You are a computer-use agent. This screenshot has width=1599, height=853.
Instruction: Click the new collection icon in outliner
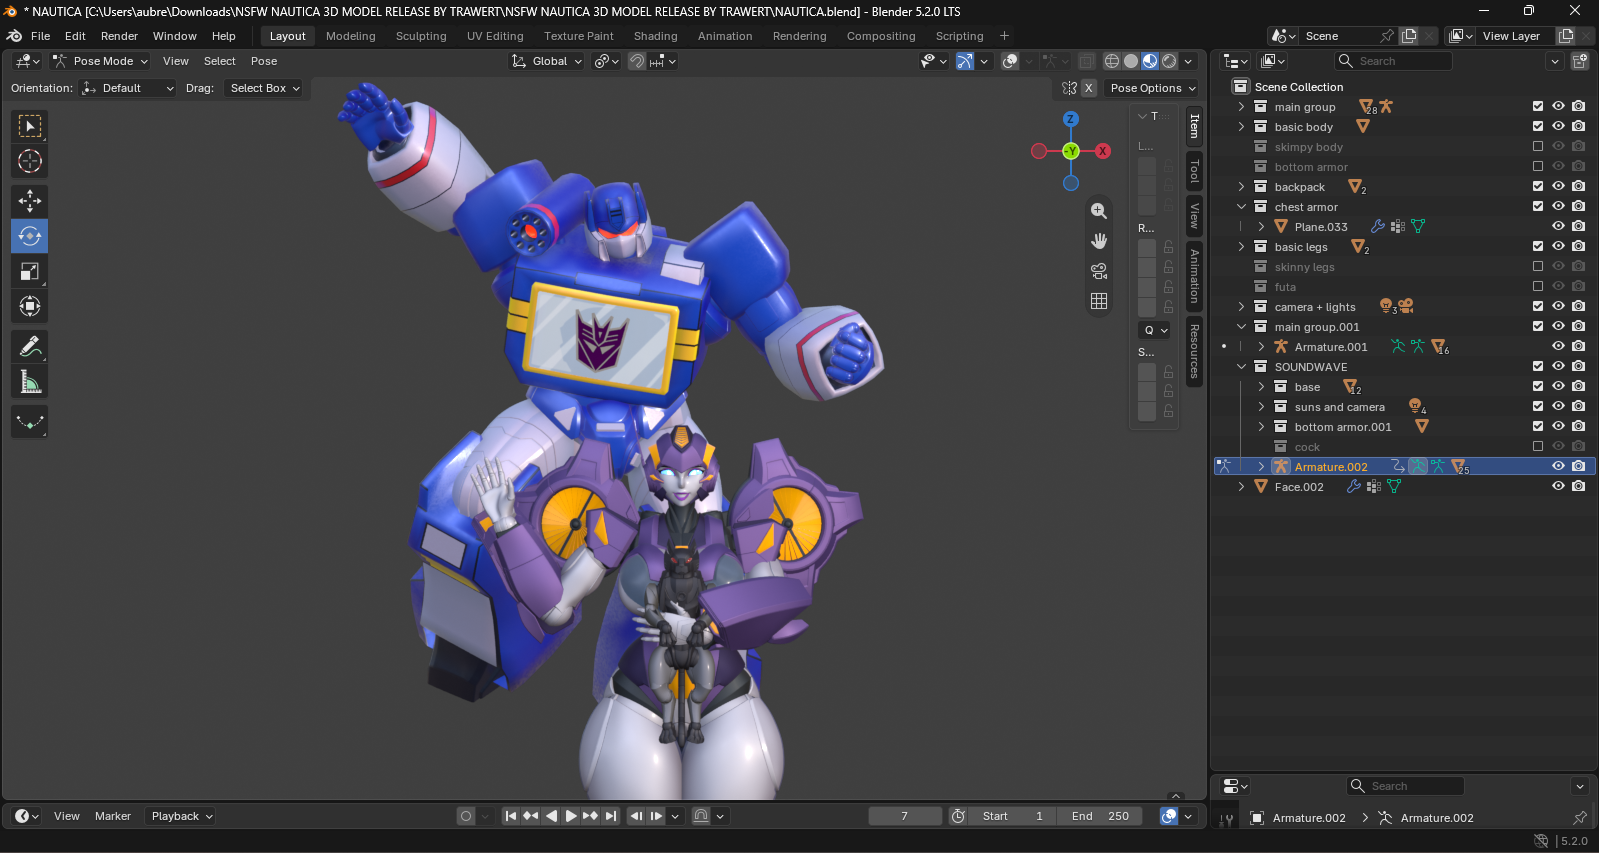(x=1580, y=61)
